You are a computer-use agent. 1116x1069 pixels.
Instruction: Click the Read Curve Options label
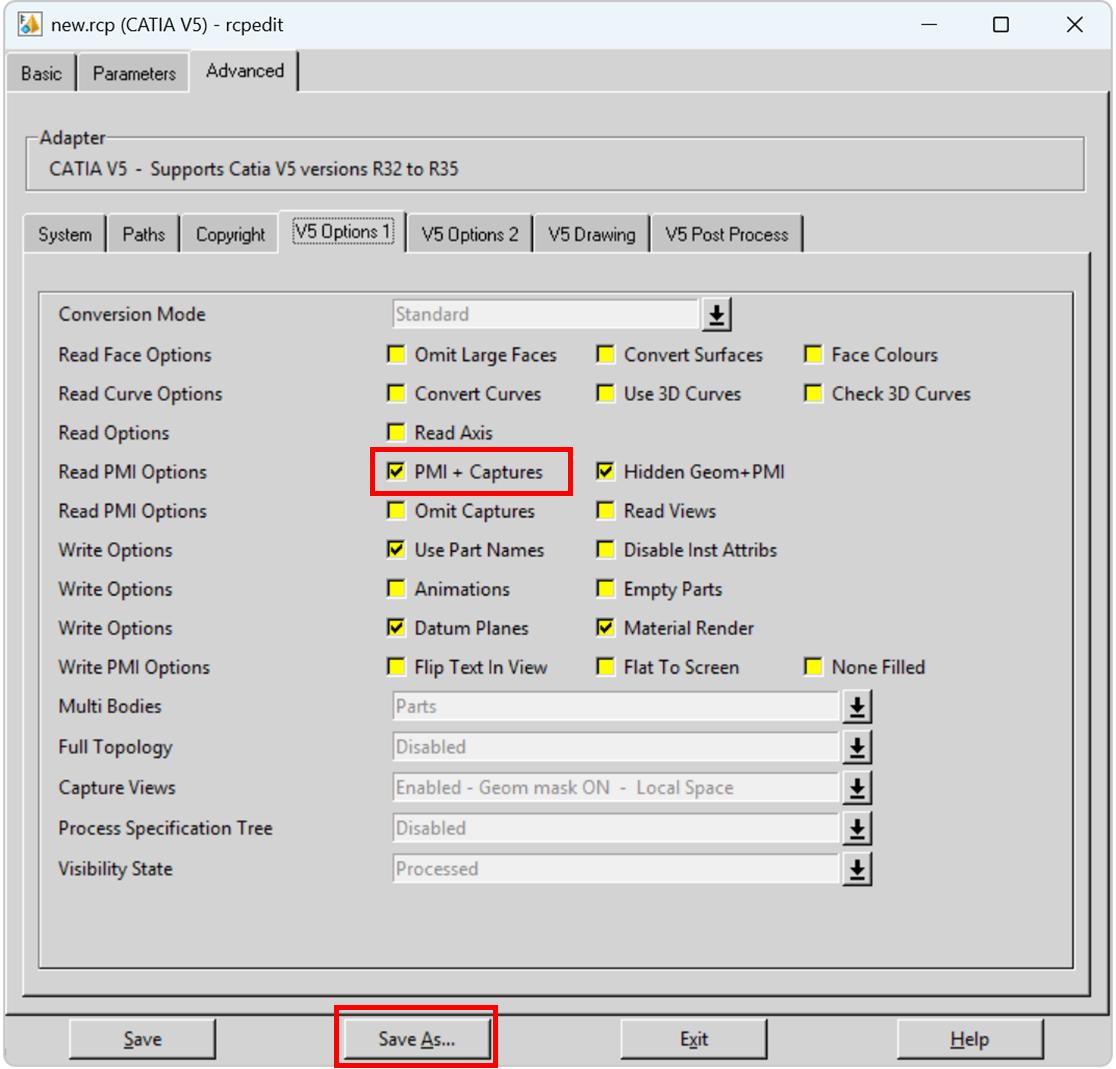click(x=140, y=394)
